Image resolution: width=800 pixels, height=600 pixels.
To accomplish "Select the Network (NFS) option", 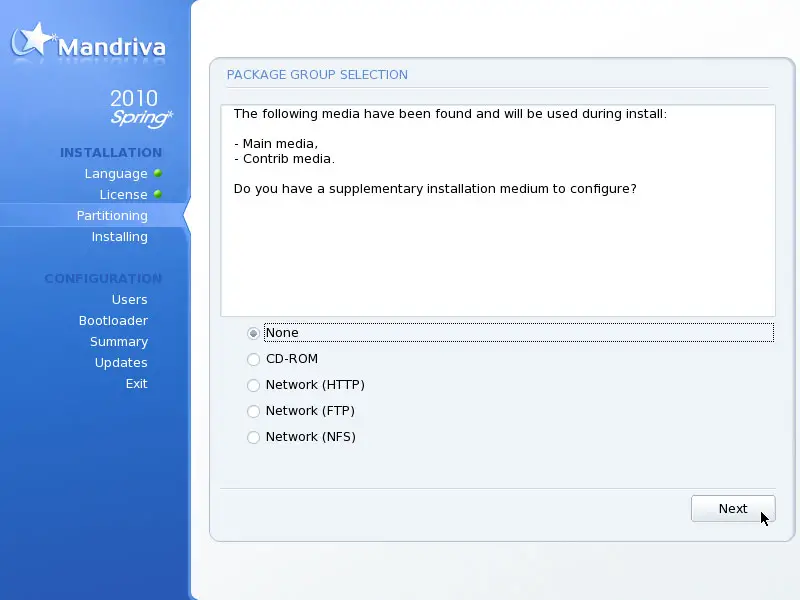I will tap(253, 437).
